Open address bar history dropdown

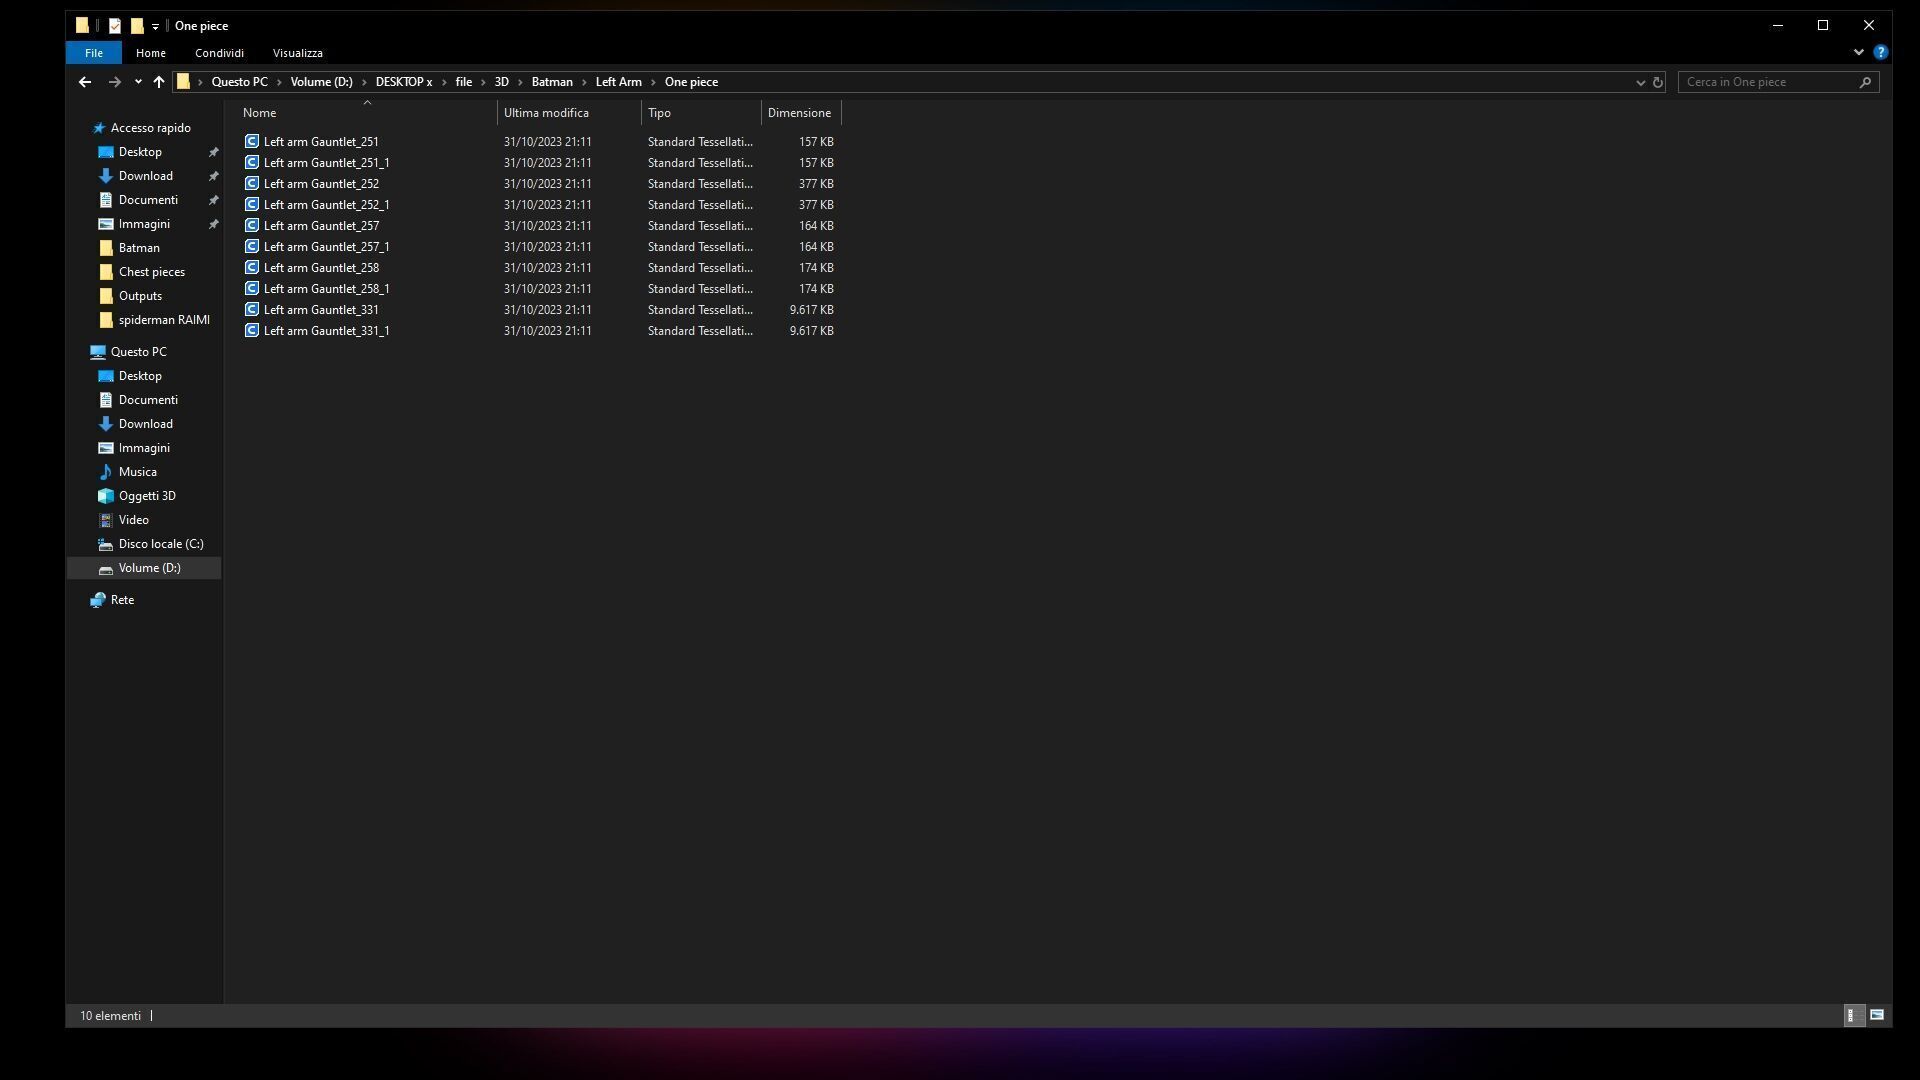(1640, 82)
